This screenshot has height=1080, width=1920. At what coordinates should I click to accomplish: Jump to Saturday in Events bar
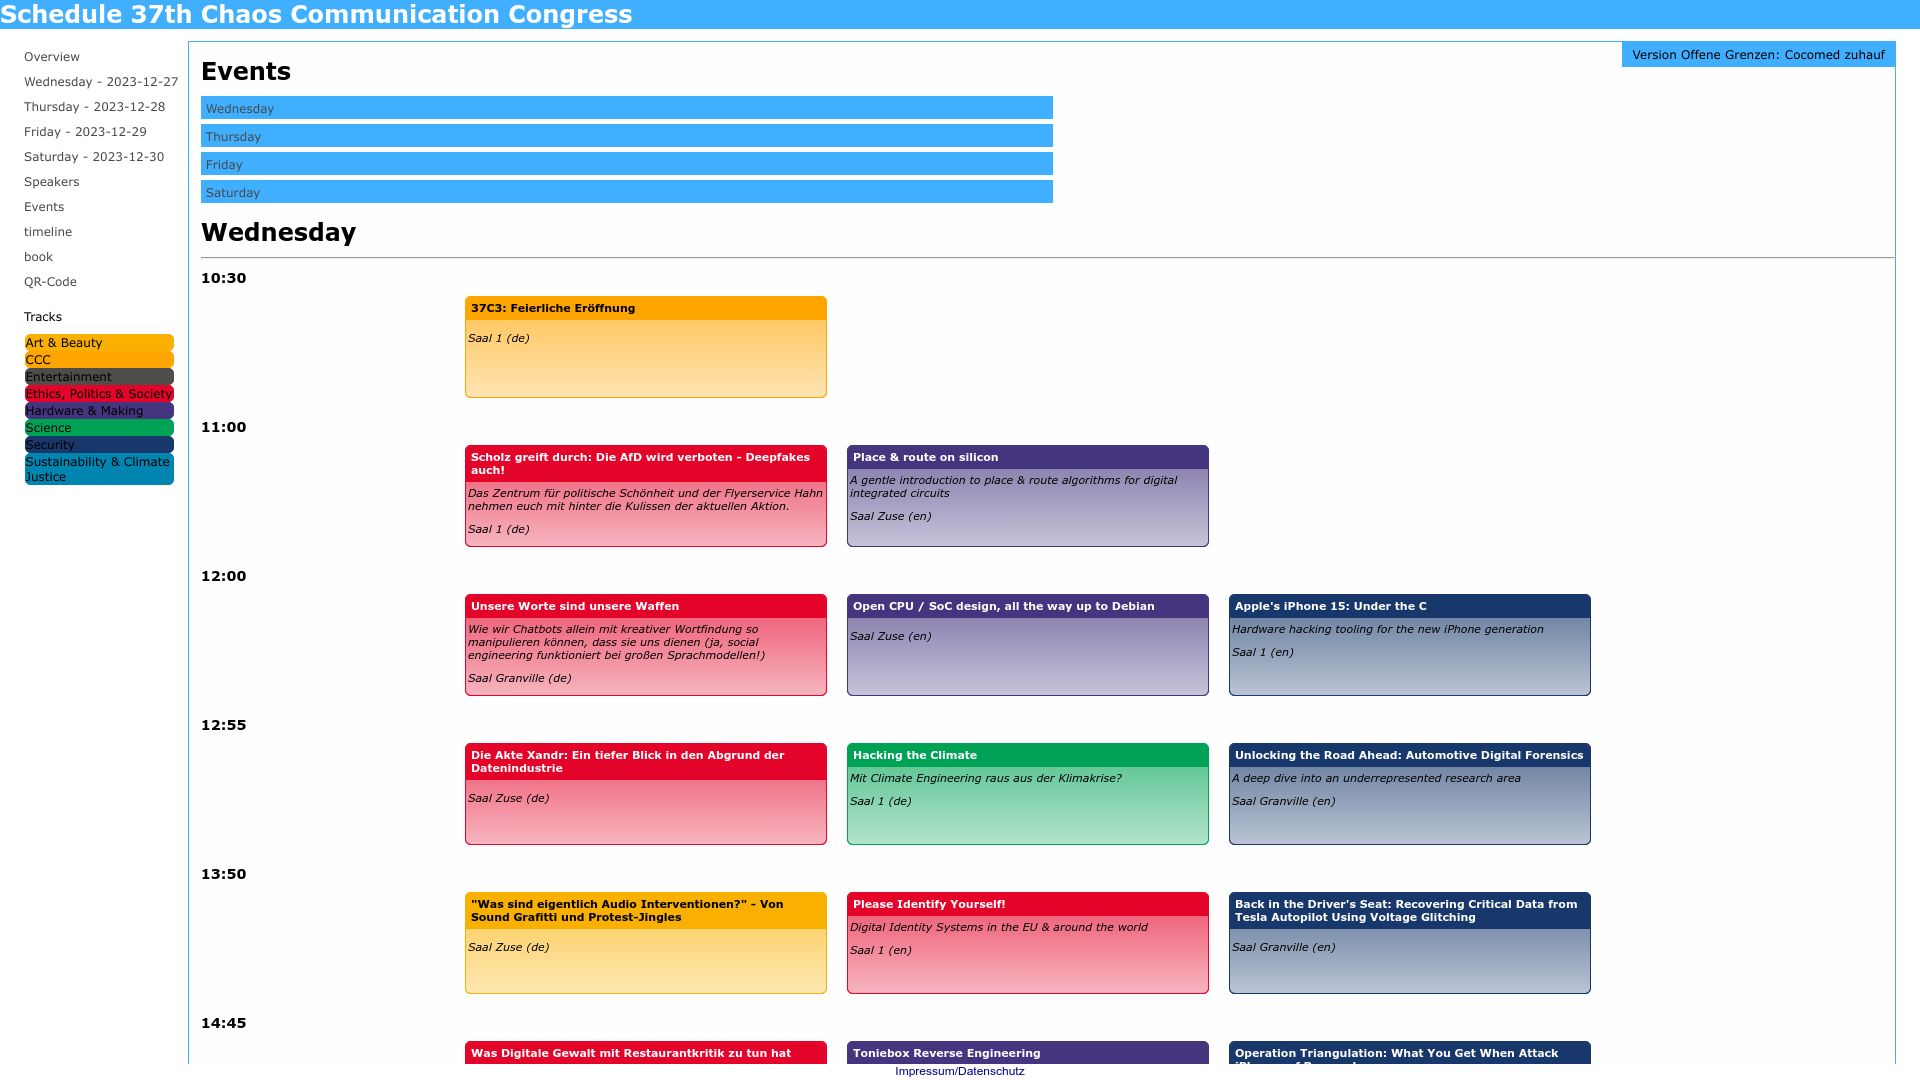coord(627,192)
